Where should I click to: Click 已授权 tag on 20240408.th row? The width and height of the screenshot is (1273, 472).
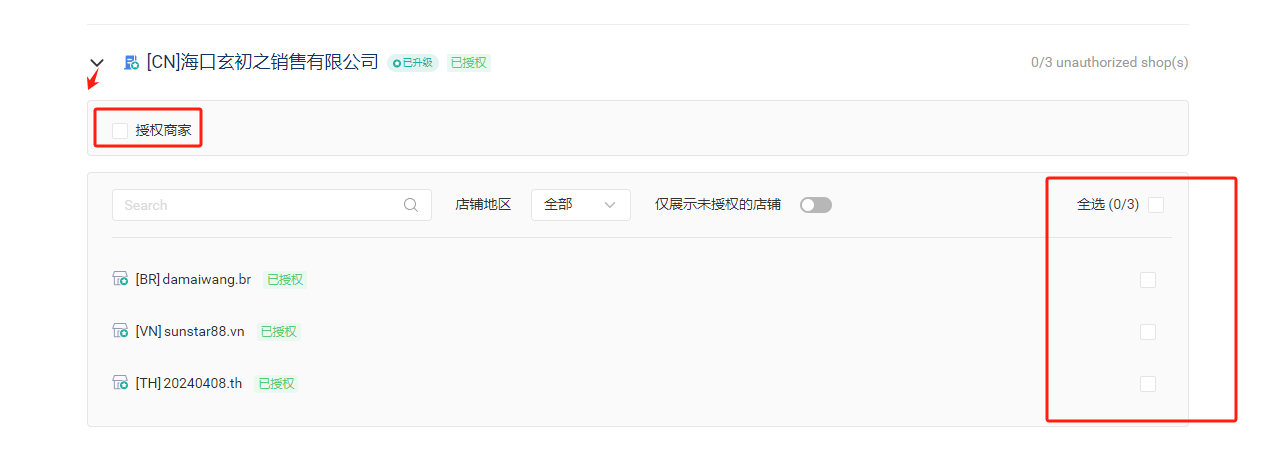pos(276,384)
